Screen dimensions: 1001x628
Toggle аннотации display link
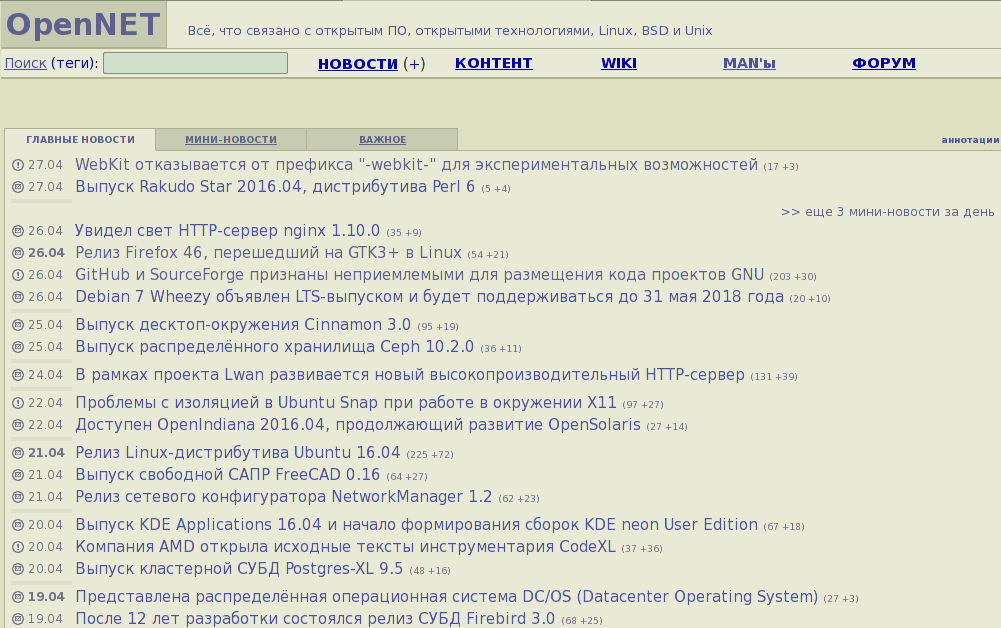(970, 140)
